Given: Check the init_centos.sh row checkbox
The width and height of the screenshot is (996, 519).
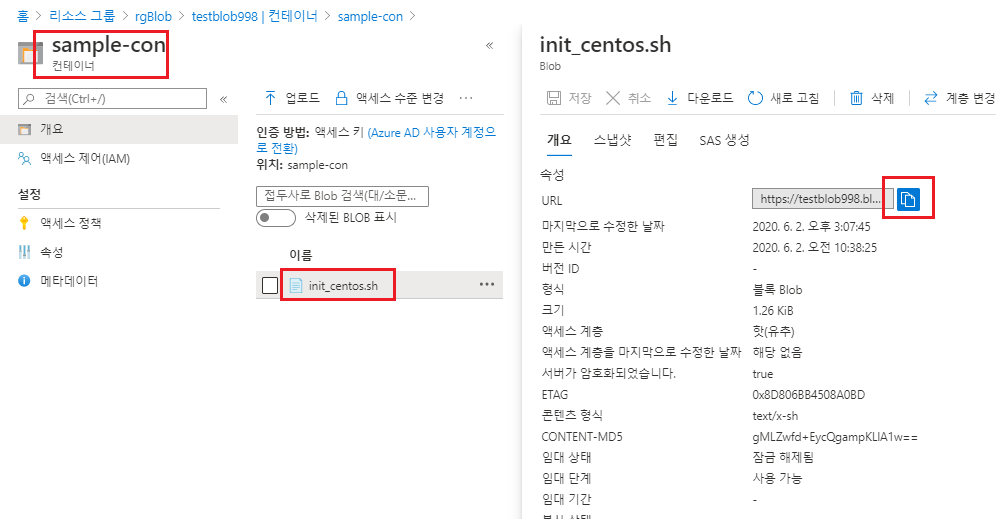Looking at the screenshot, I should point(270,285).
